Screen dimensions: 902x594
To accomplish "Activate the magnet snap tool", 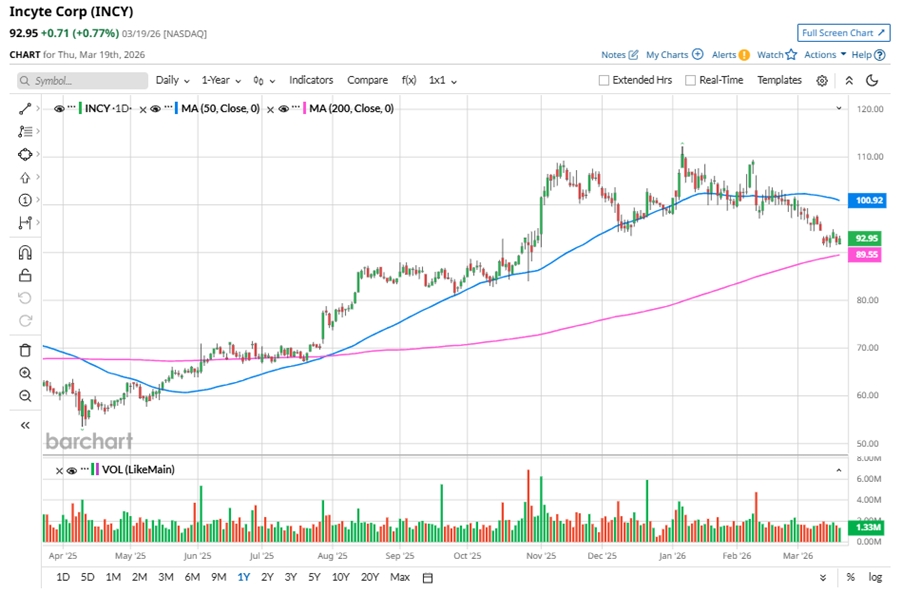I will pyautogui.click(x=25, y=252).
